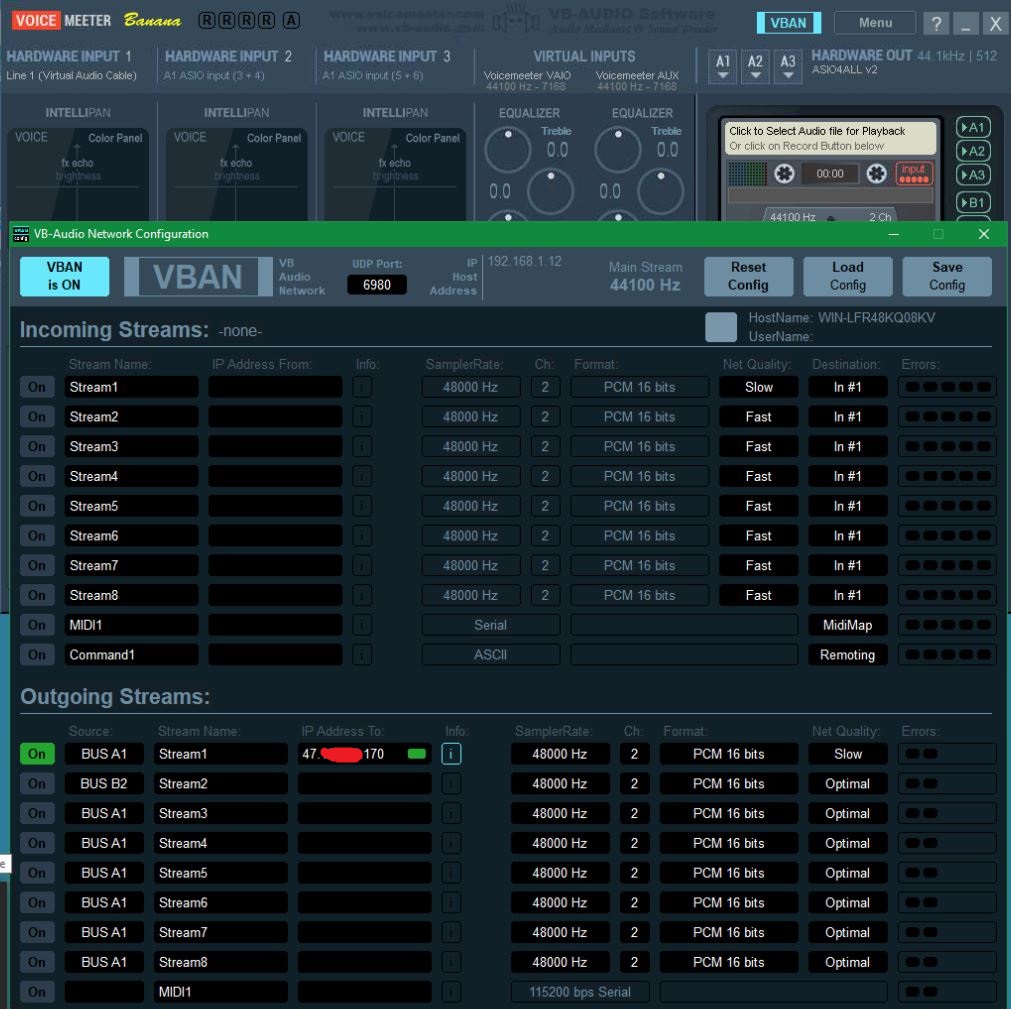The width and height of the screenshot is (1011, 1009).
Task: Open the Voicemeeter Menu
Action: [x=875, y=23]
